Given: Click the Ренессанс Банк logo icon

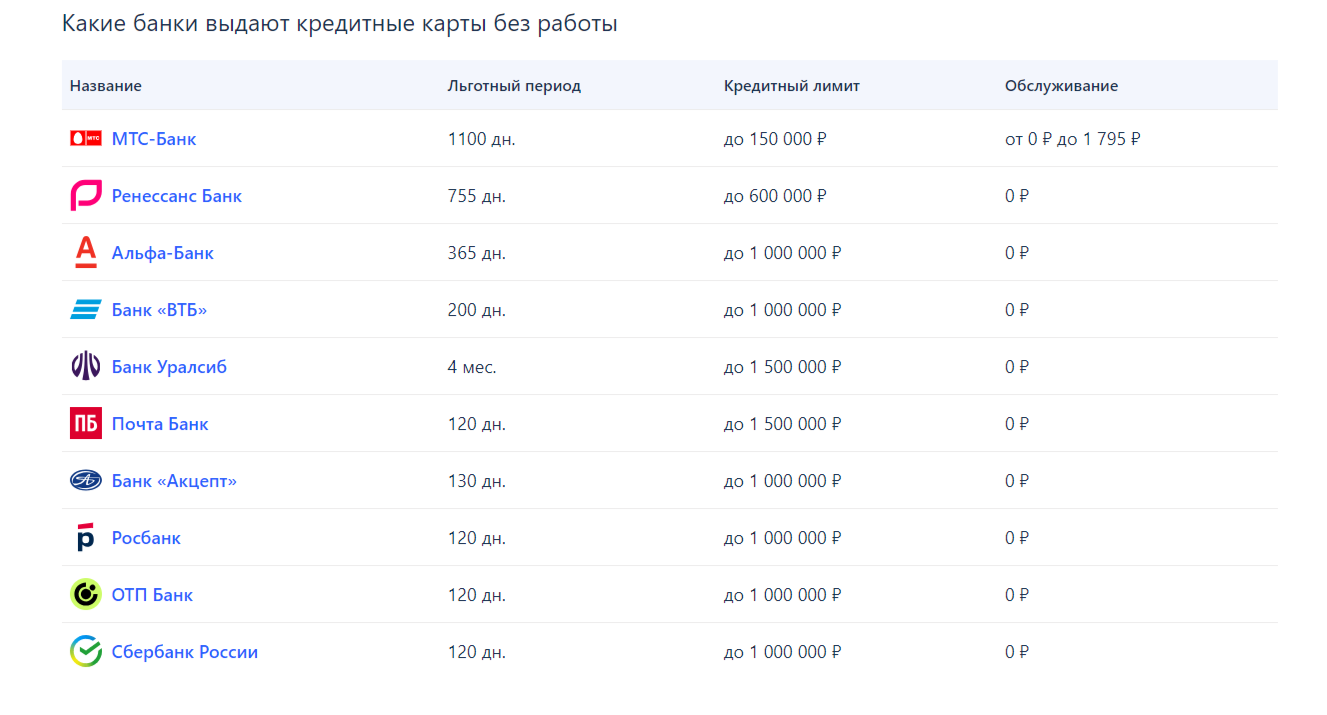Looking at the screenshot, I should click(86, 196).
